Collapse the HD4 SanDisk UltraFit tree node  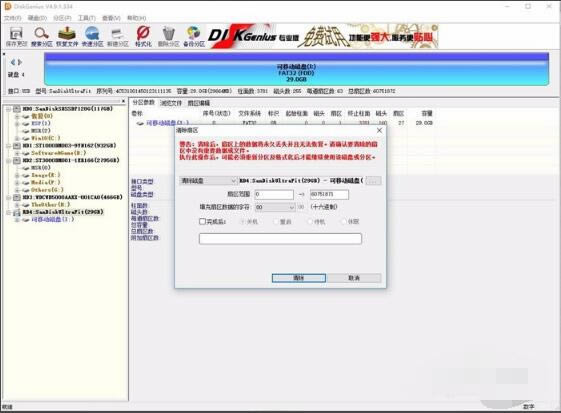(x=8, y=212)
